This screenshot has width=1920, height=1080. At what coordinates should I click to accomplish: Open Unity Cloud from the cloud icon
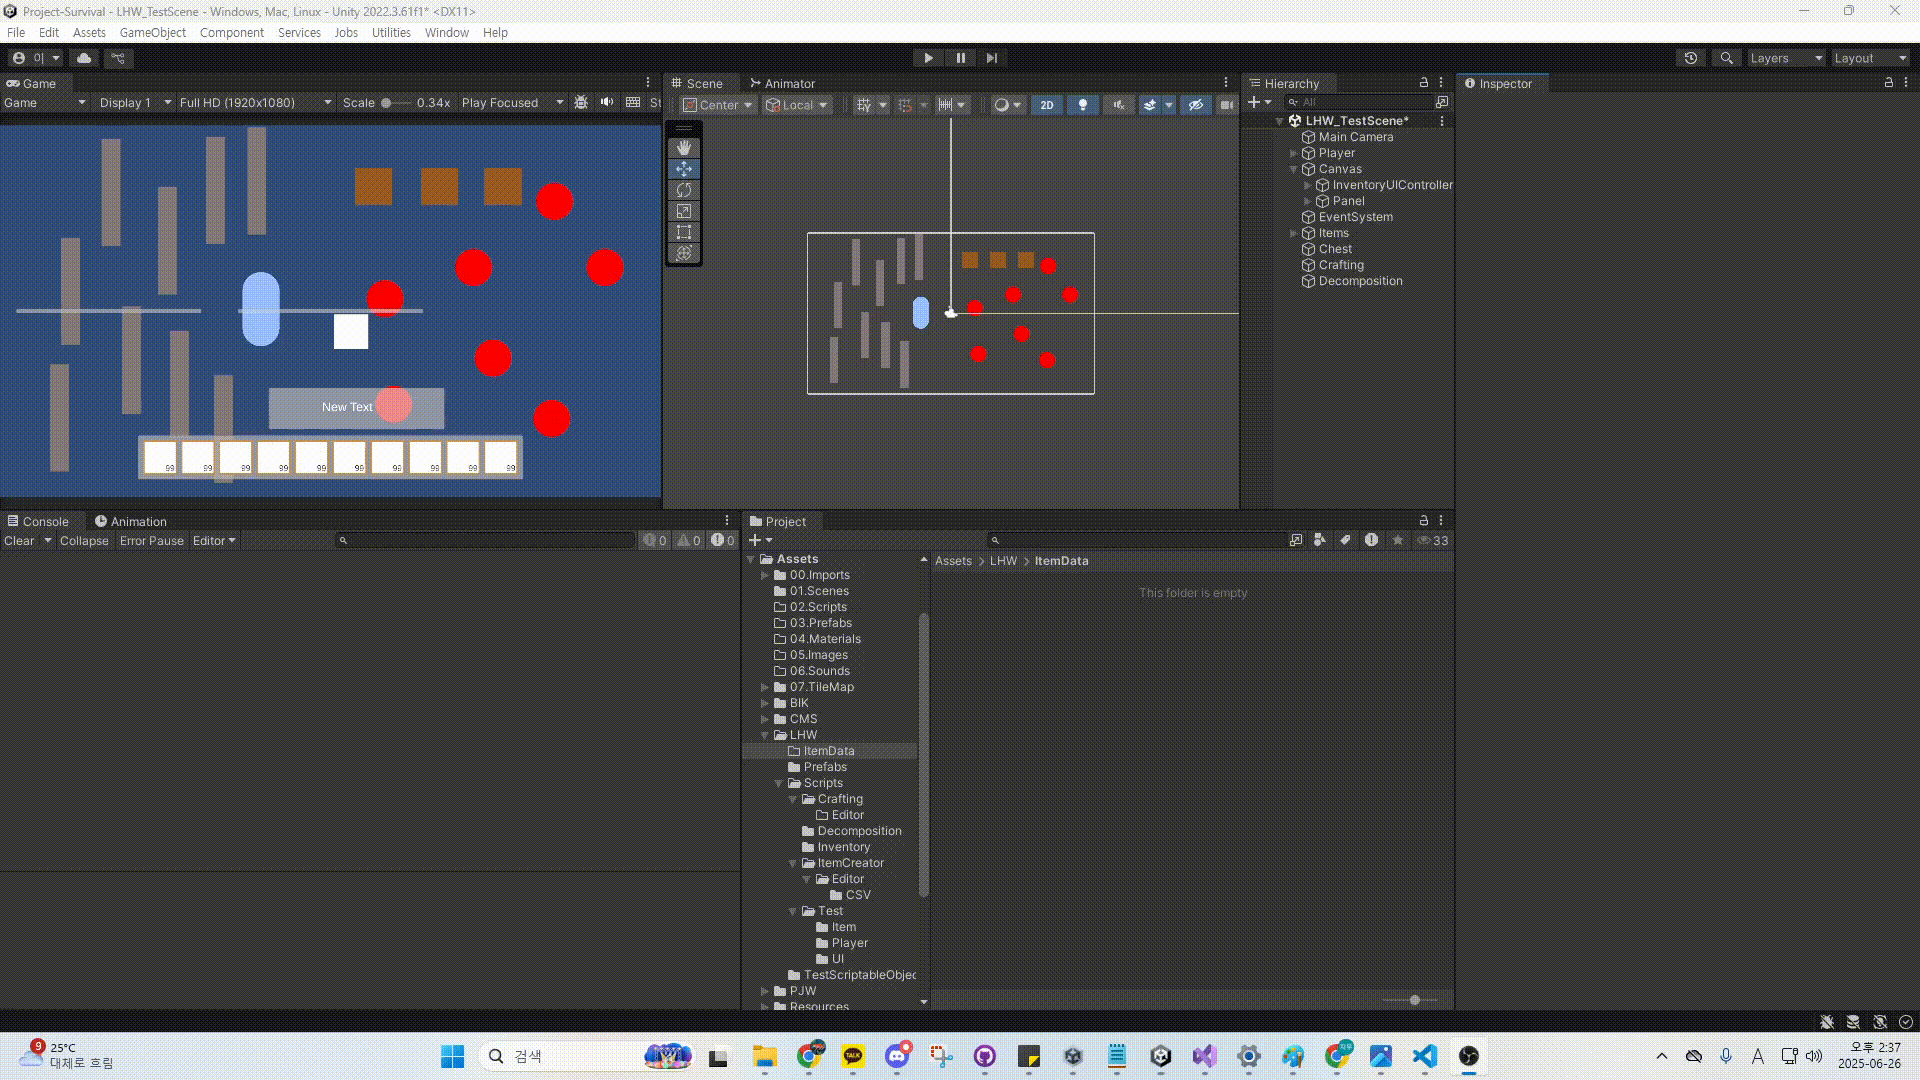84,58
